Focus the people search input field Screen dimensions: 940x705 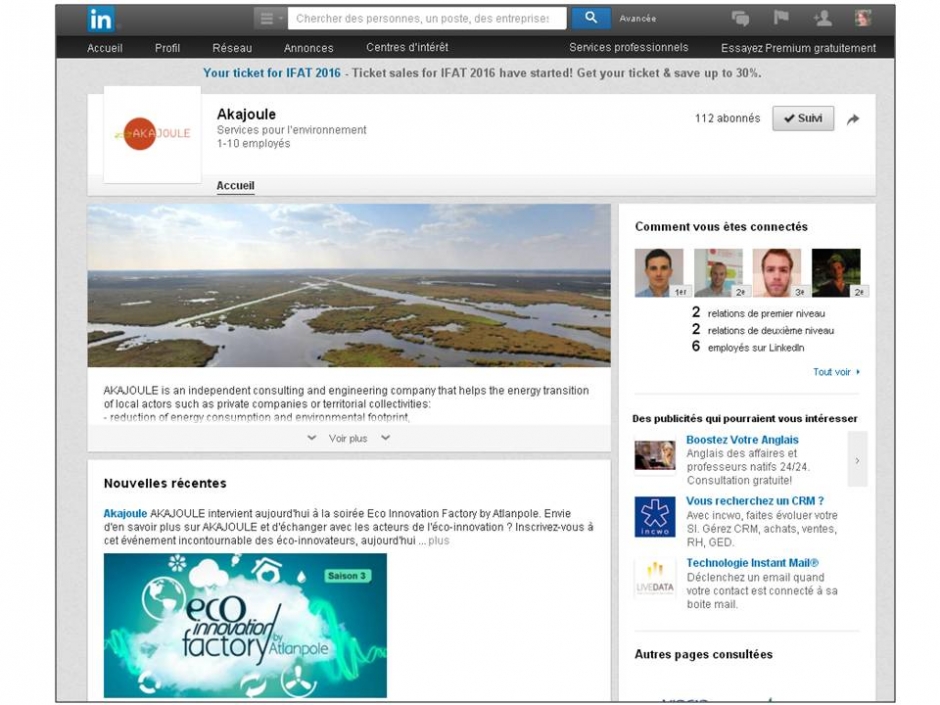[426, 19]
